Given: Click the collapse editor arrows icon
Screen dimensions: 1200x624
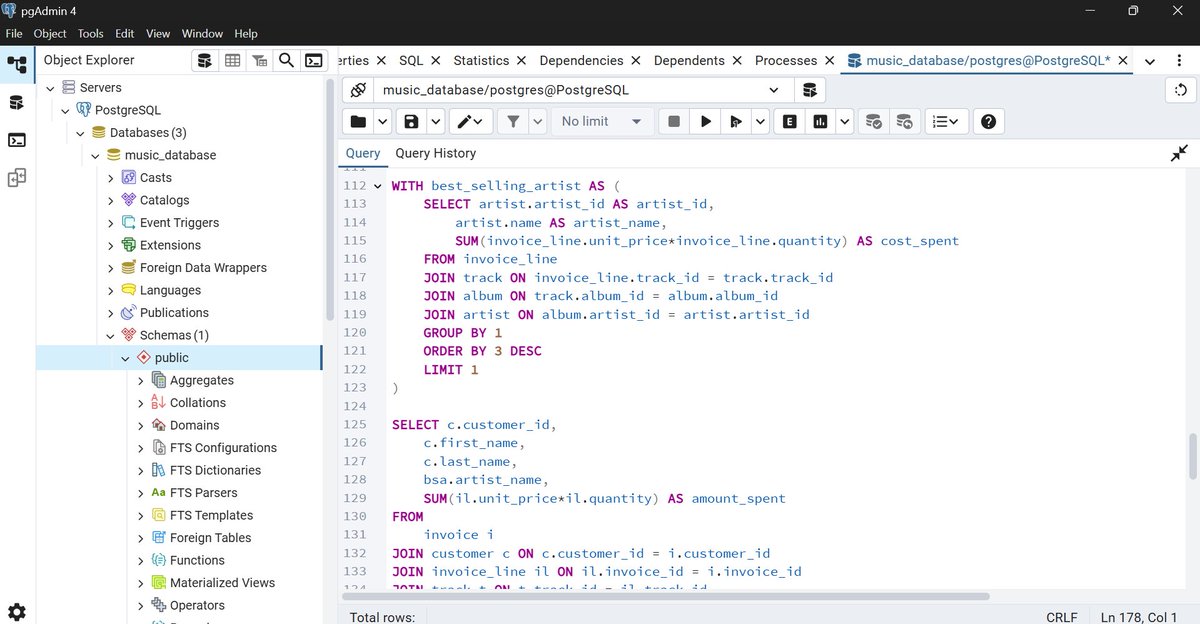Looking at the screenshot, I should [x=1179, y=153].
